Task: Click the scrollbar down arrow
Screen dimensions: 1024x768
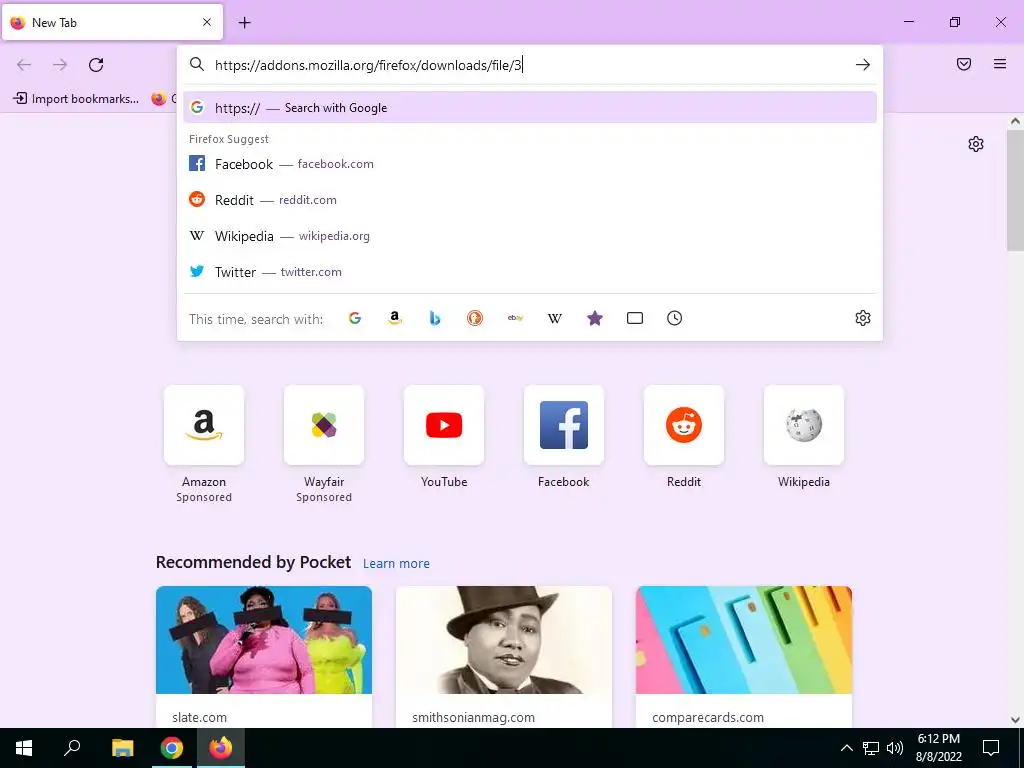Action: click(1015, 720)
